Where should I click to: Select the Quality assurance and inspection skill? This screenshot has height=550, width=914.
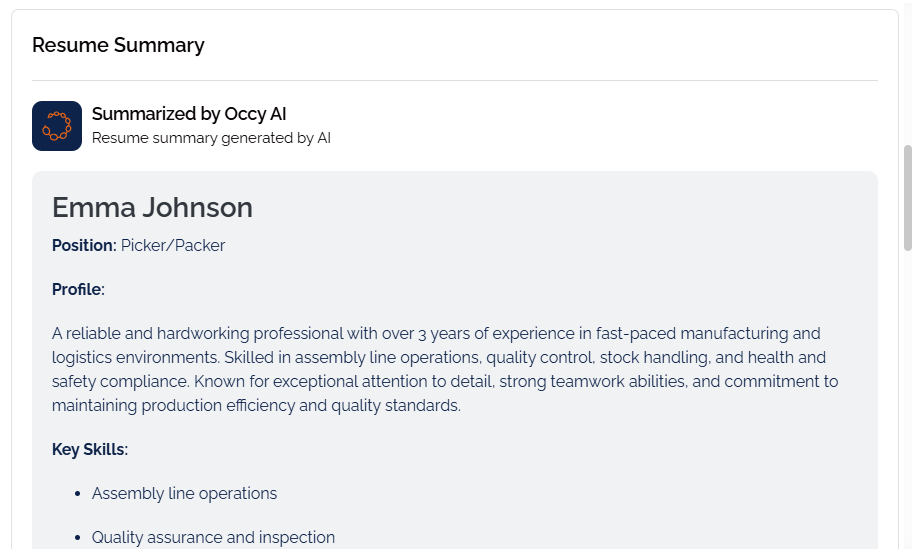click(213, 538)
